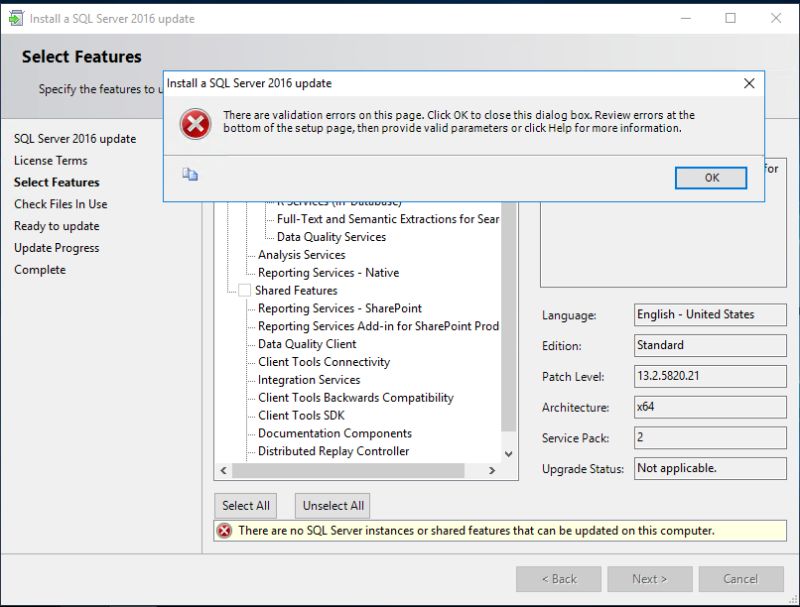Cancel the SQL Server update wizard
This screenshot has height=607, width=800.
tap(741, 578)
